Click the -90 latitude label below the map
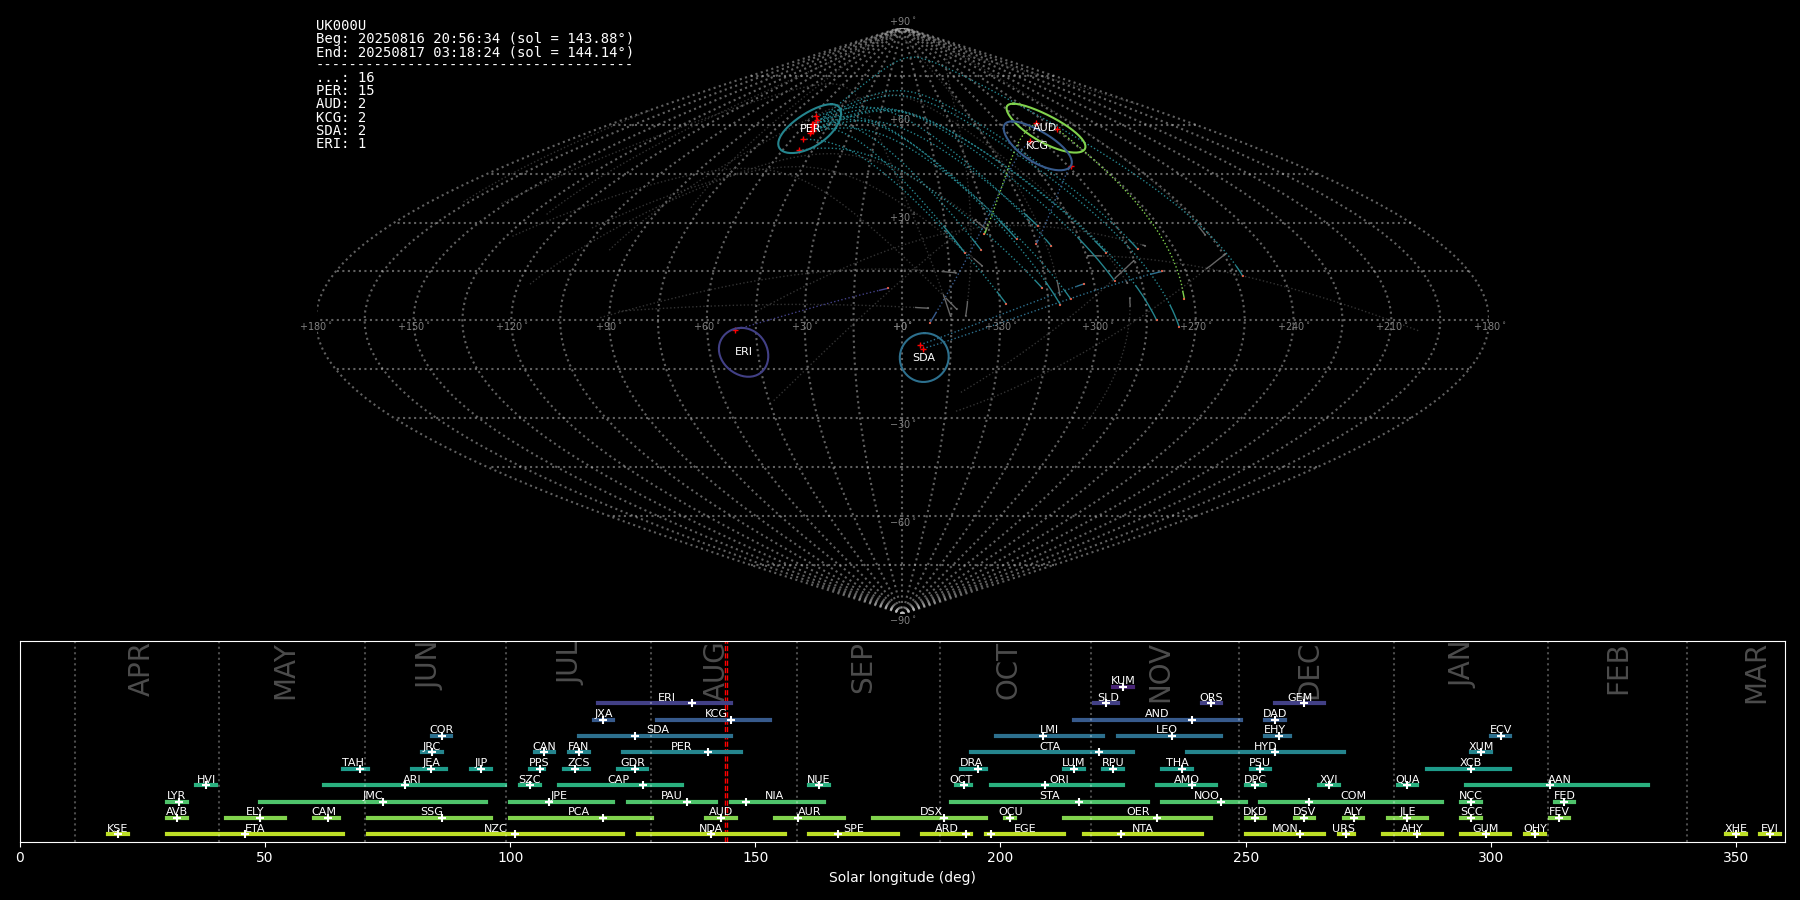This screenshot has height=900, width=1800. click(902, 621)
